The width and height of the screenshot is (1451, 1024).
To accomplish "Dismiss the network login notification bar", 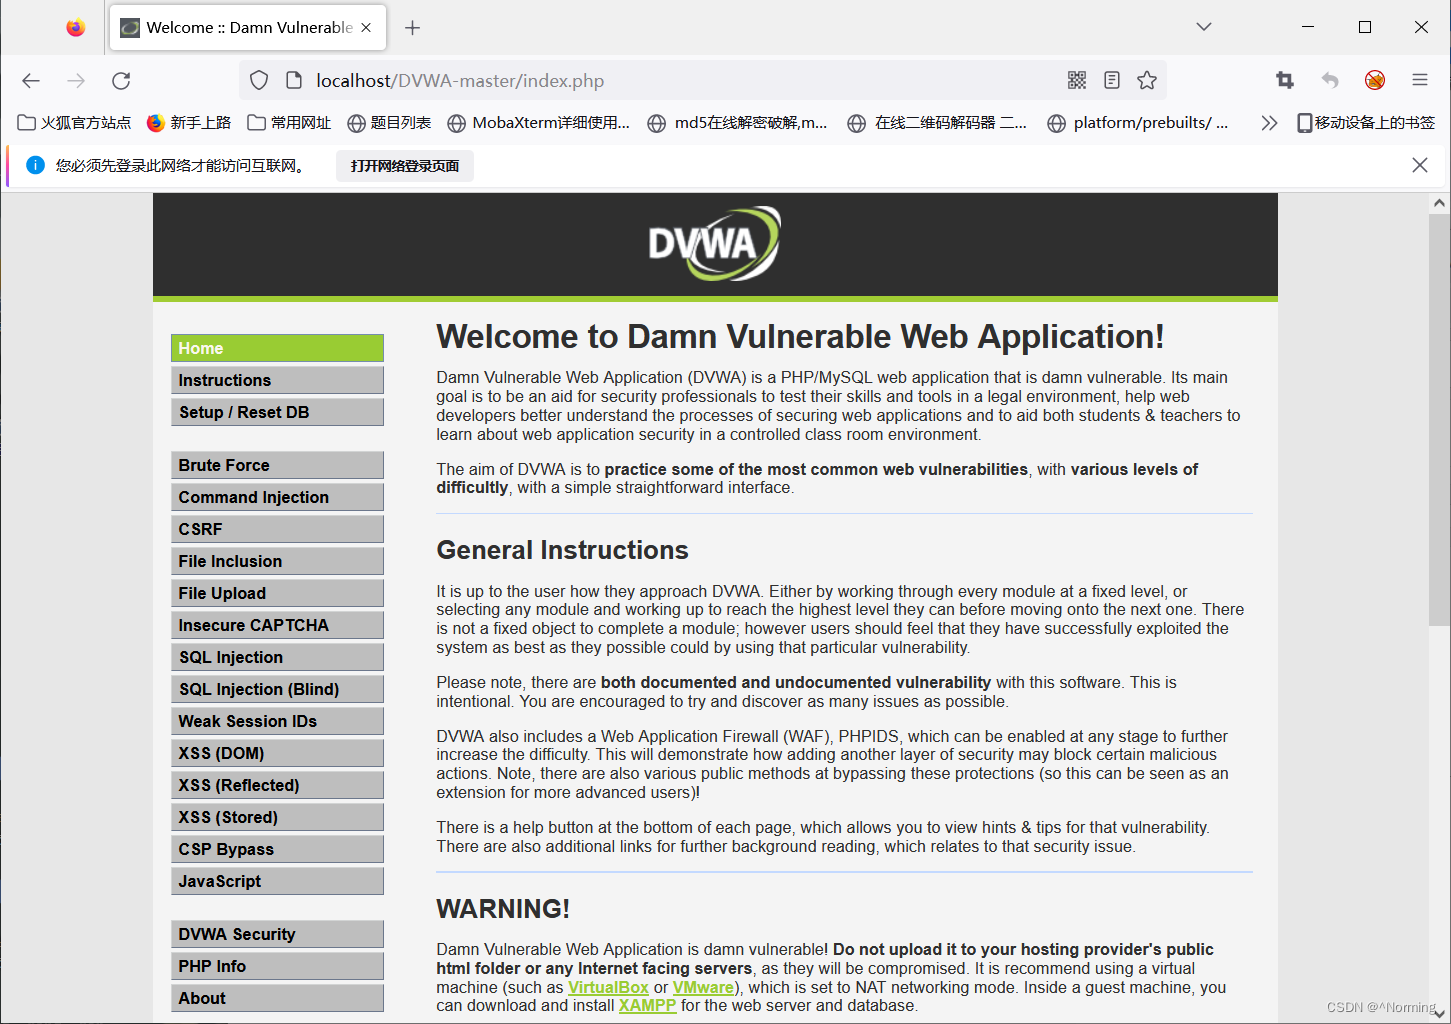I will (1419, 165).
